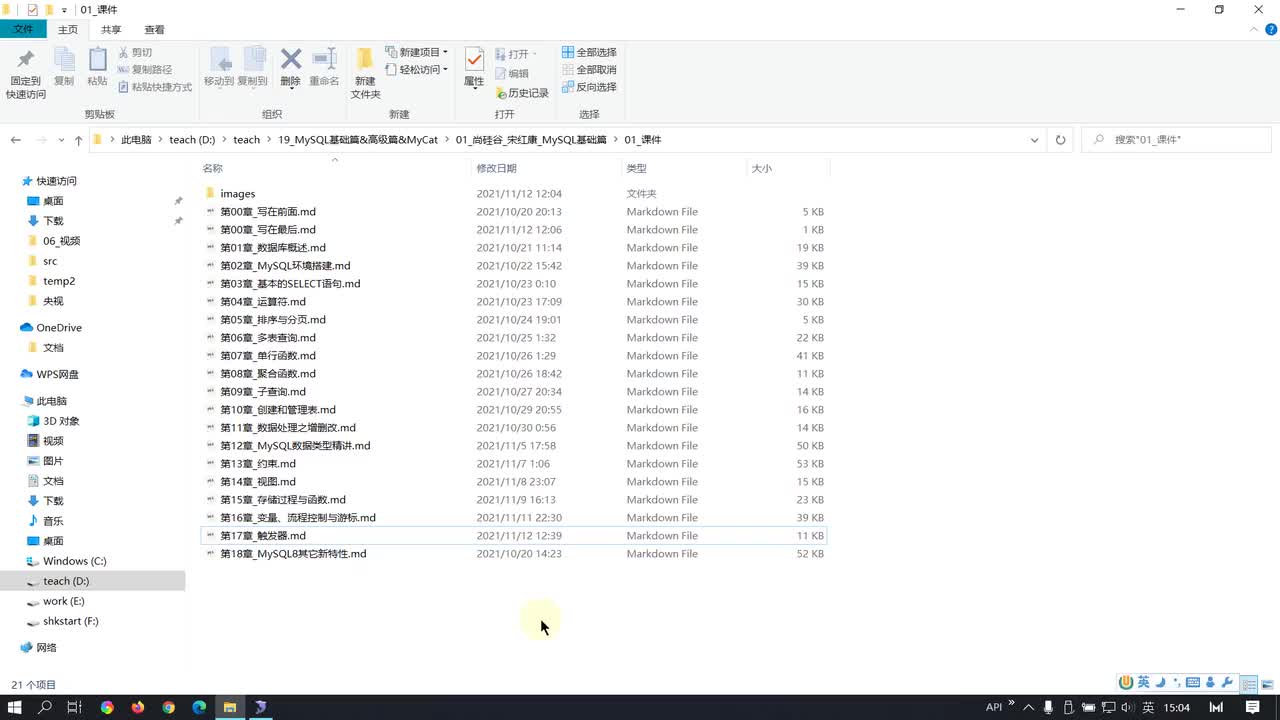This screenshot has height=720, width=1280.
Task: Click Edit (编辑) in the open group
Action: click(512, 73)
